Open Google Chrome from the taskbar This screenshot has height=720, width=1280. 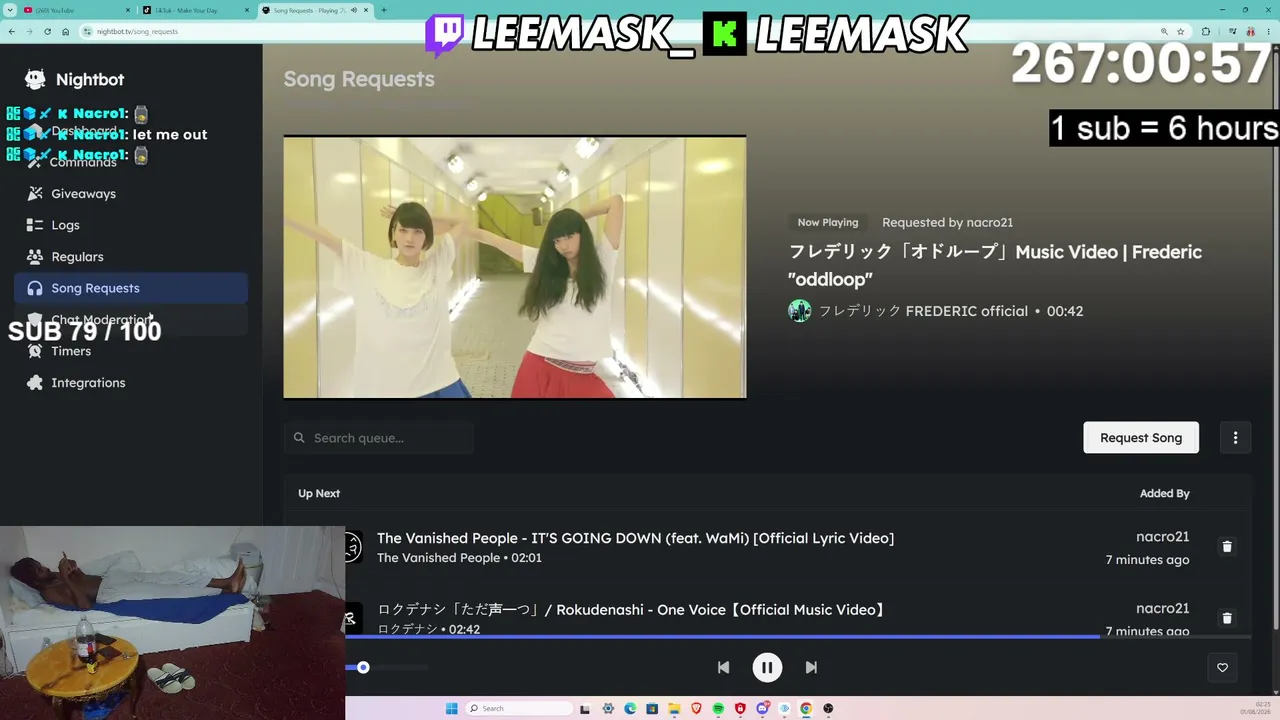coord(806,708)
